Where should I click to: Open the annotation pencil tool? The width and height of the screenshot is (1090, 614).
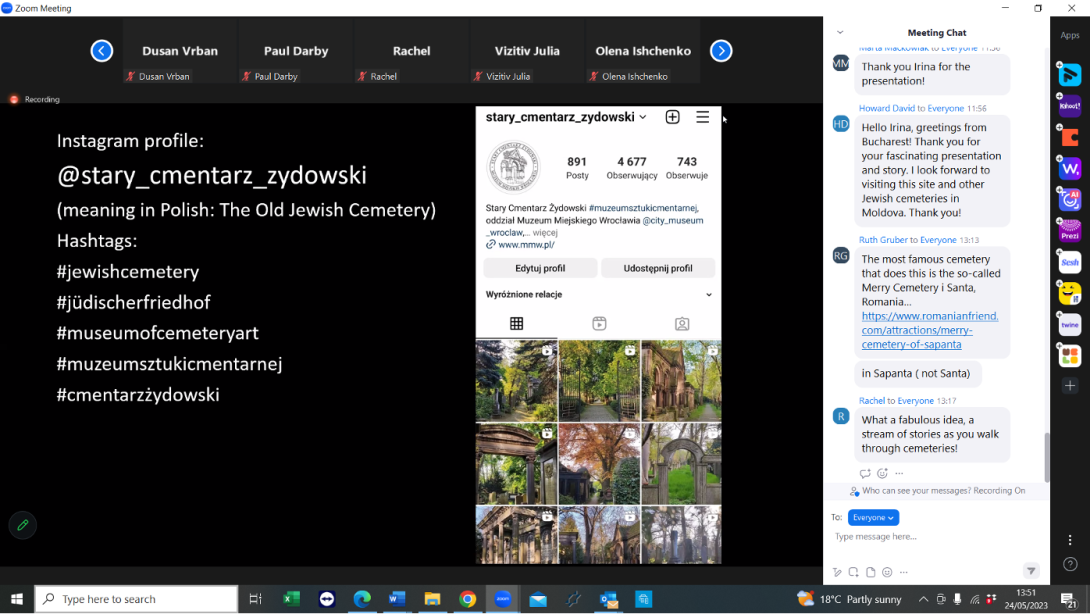(22, 525)
